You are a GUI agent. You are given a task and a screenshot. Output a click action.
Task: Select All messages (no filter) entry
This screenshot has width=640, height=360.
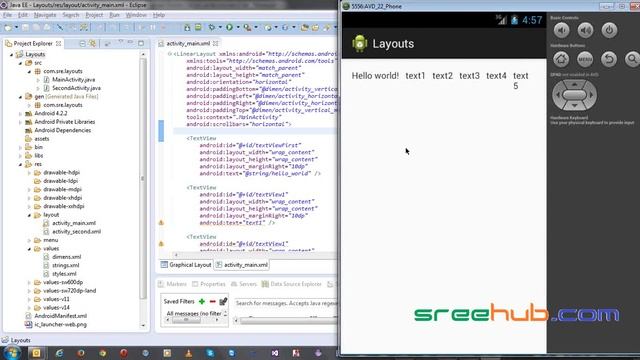coord(194,313)
